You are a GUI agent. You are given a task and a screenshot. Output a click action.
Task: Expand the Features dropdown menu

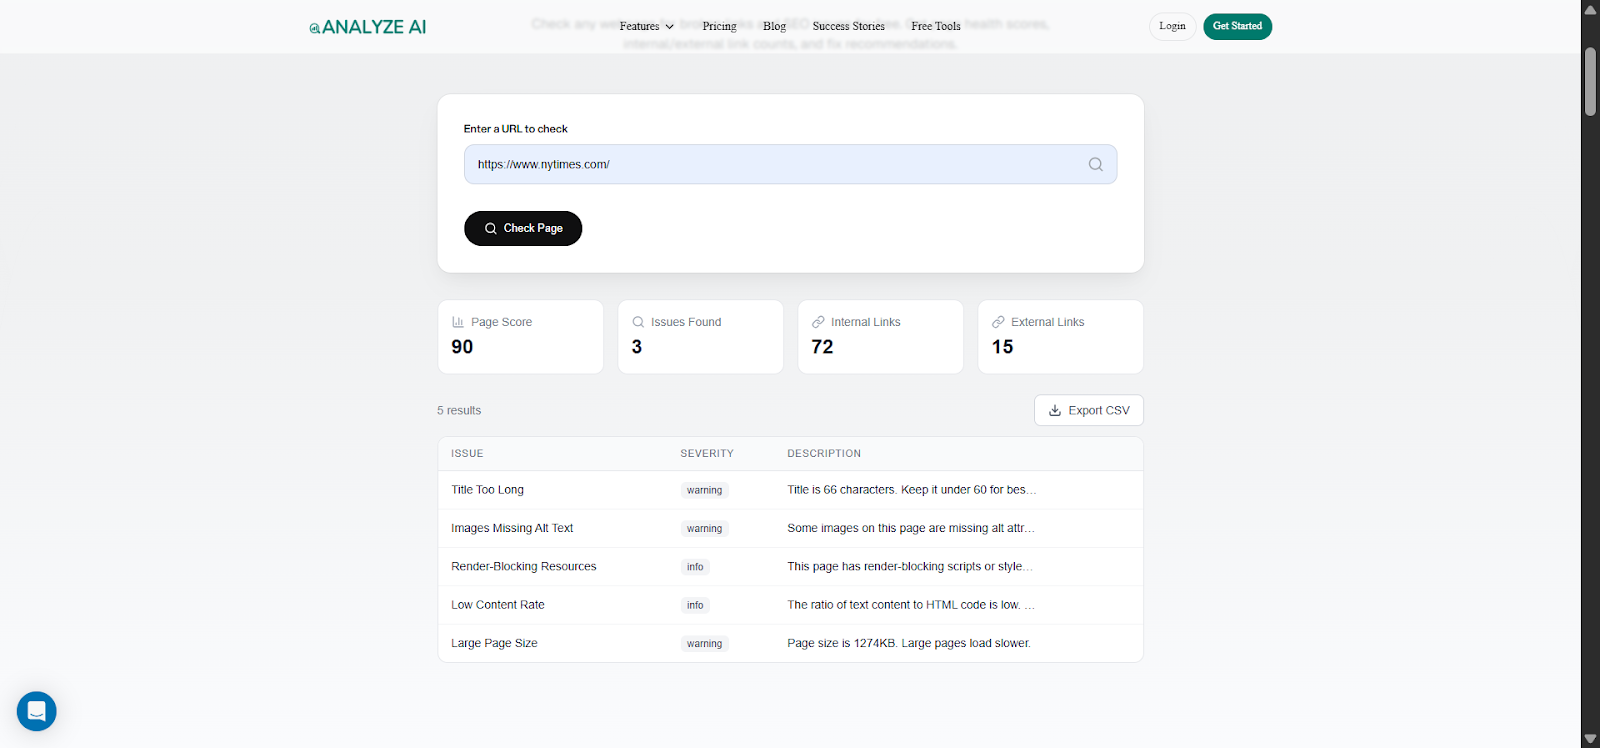pos(646,27)
